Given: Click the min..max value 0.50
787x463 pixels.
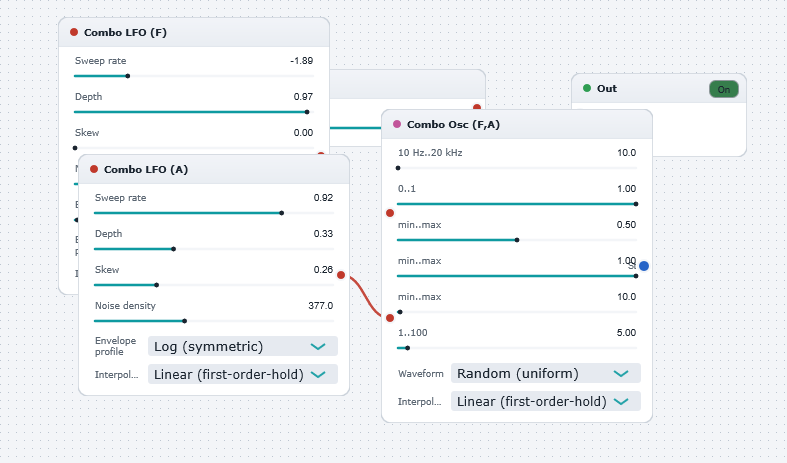Looking at the screenshot, I should pos(626,225).
